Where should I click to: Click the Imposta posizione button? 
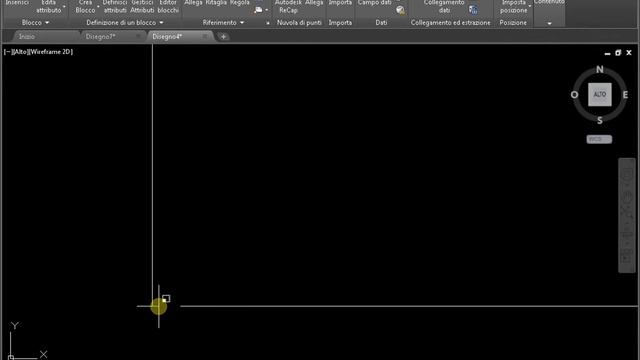click(513, 7)
